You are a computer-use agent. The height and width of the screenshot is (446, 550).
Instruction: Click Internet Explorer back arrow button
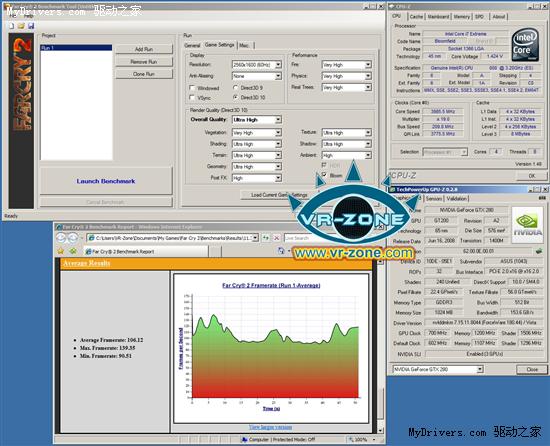pyautogui.click(x=61, y=238)
